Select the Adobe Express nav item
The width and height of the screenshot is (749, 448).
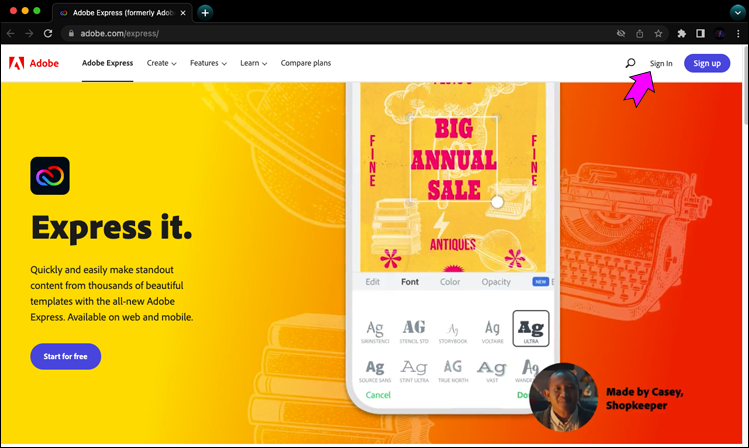107,63
